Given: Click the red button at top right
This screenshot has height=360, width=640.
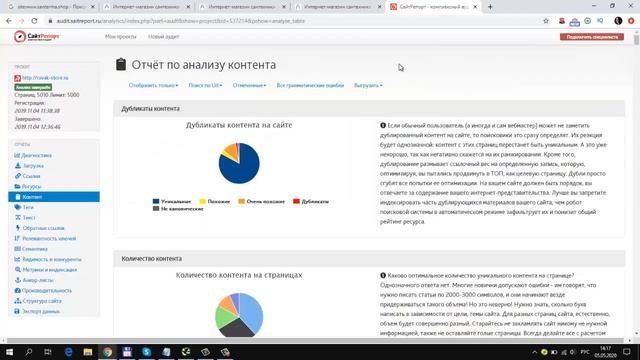Looking at the screenshot, I should pyautogui.click(x=592, y=37).
